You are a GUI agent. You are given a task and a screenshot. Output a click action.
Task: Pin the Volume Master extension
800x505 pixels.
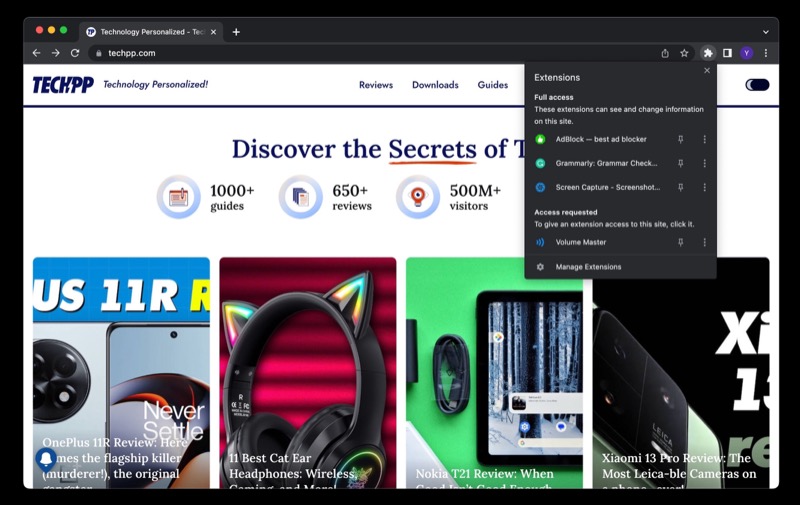click(x=680, y=242)
